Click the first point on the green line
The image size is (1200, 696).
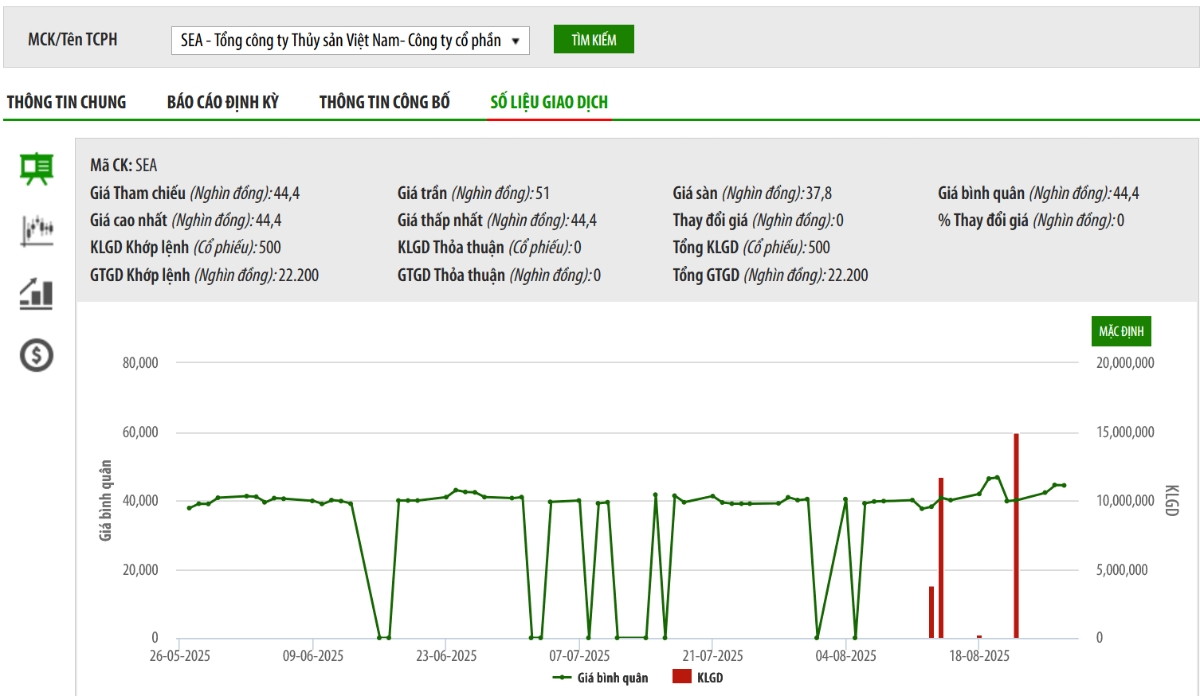tap(189, 508)
